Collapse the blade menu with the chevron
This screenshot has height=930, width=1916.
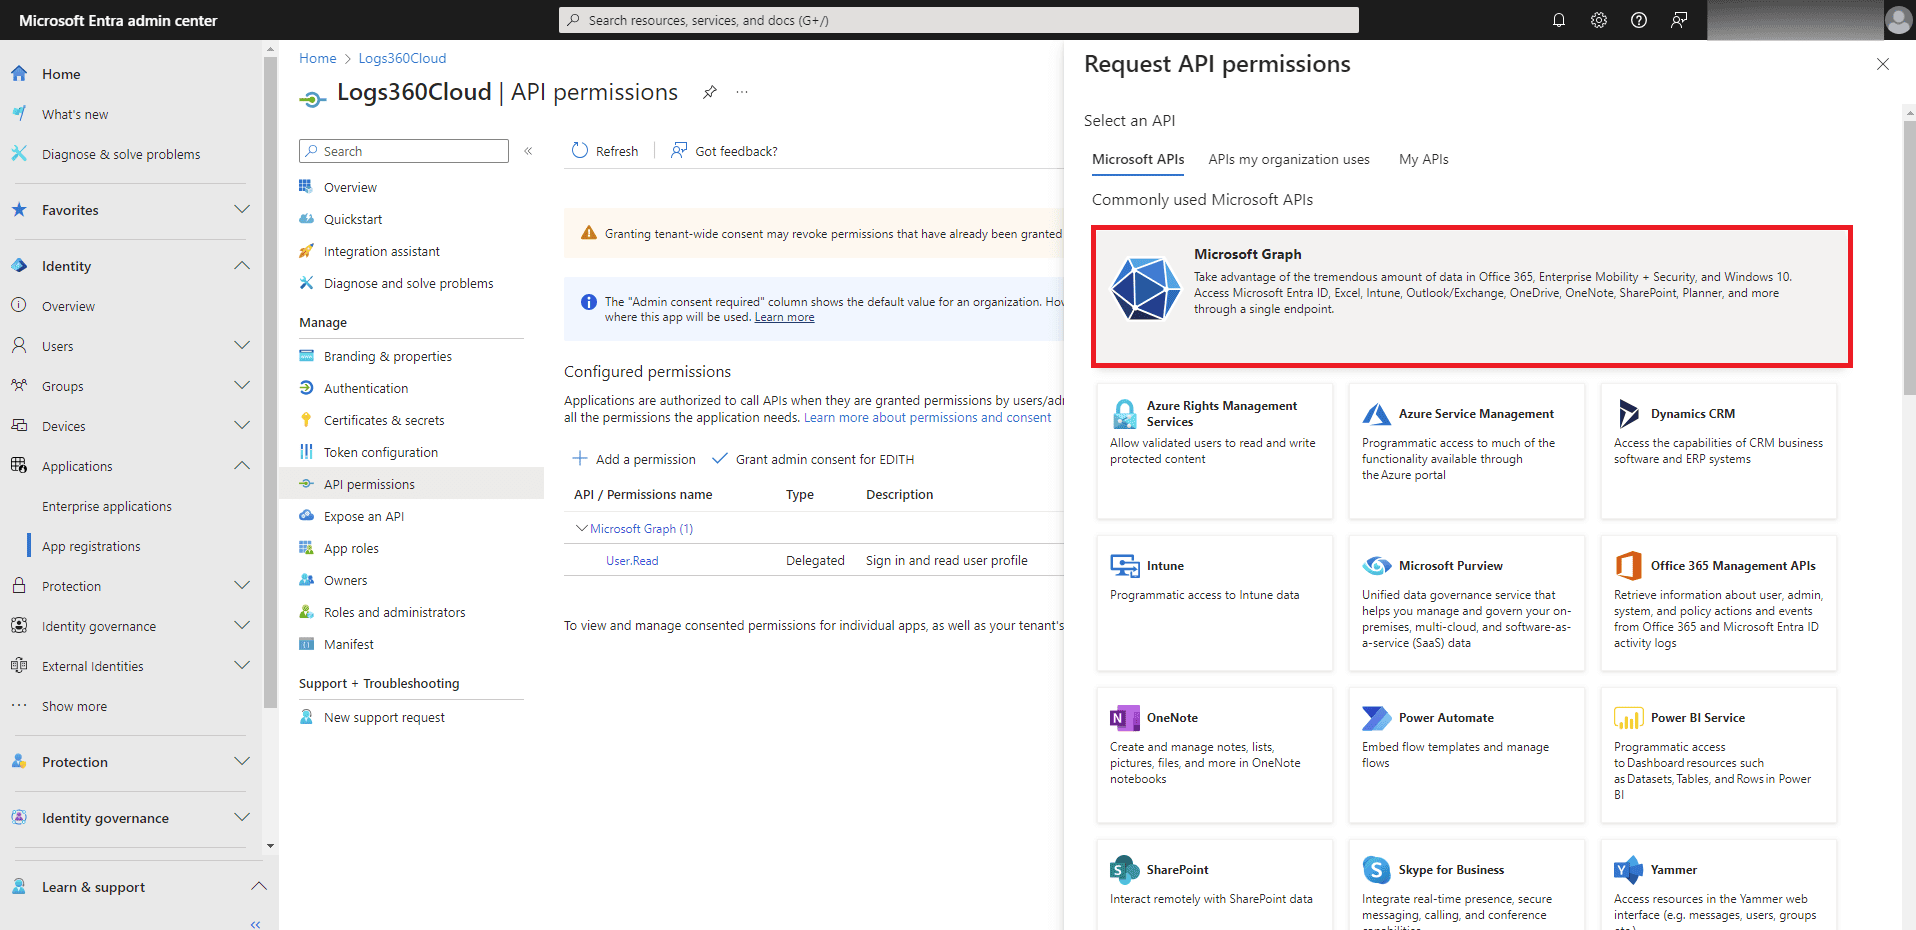click(x=529, y=151)
